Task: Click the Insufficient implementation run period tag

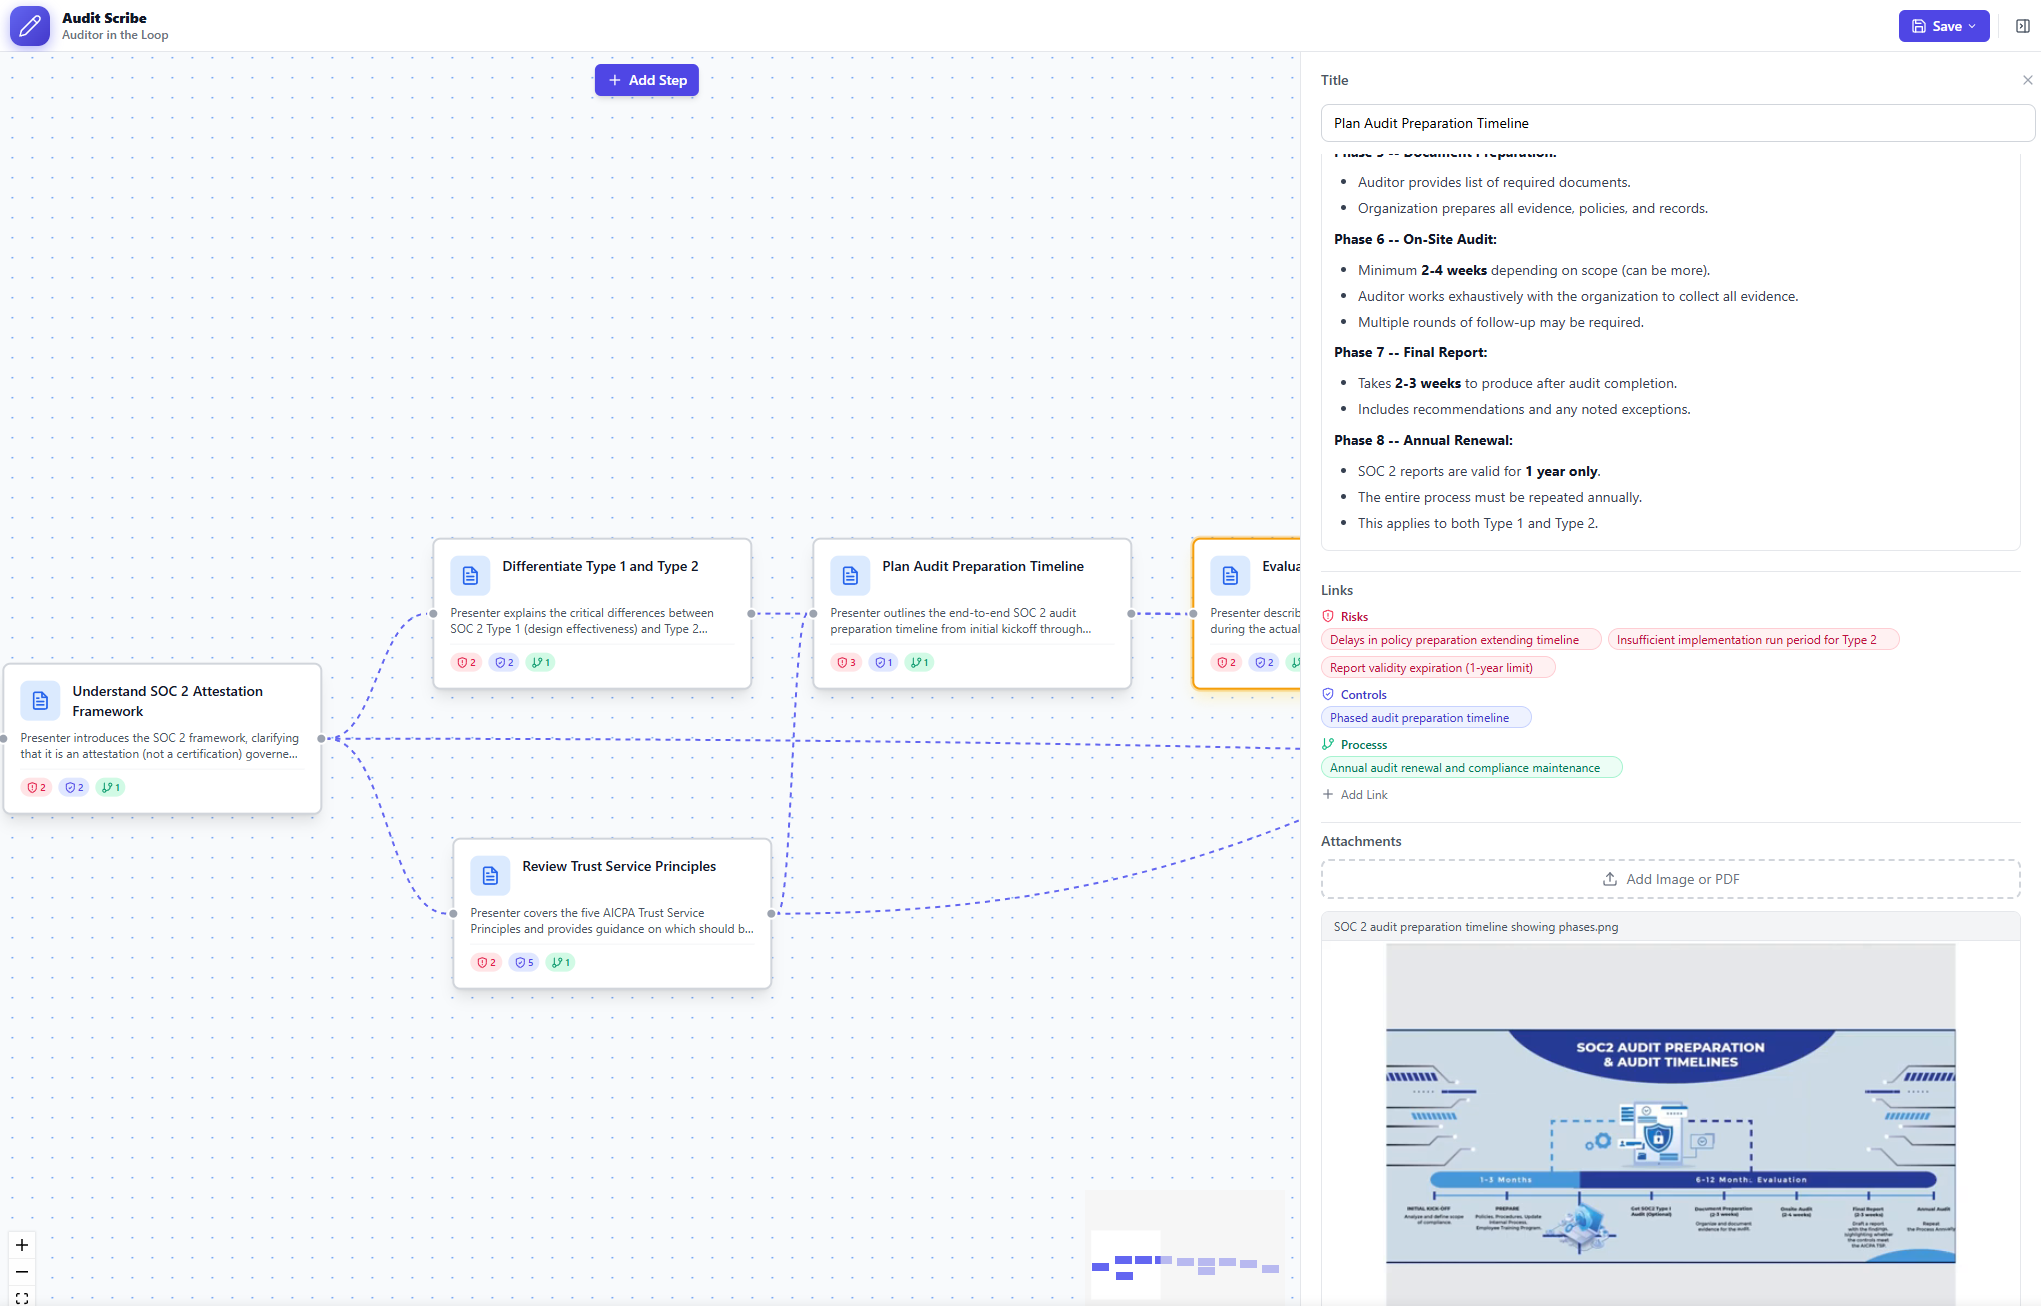Action: tap(1751, 639)
